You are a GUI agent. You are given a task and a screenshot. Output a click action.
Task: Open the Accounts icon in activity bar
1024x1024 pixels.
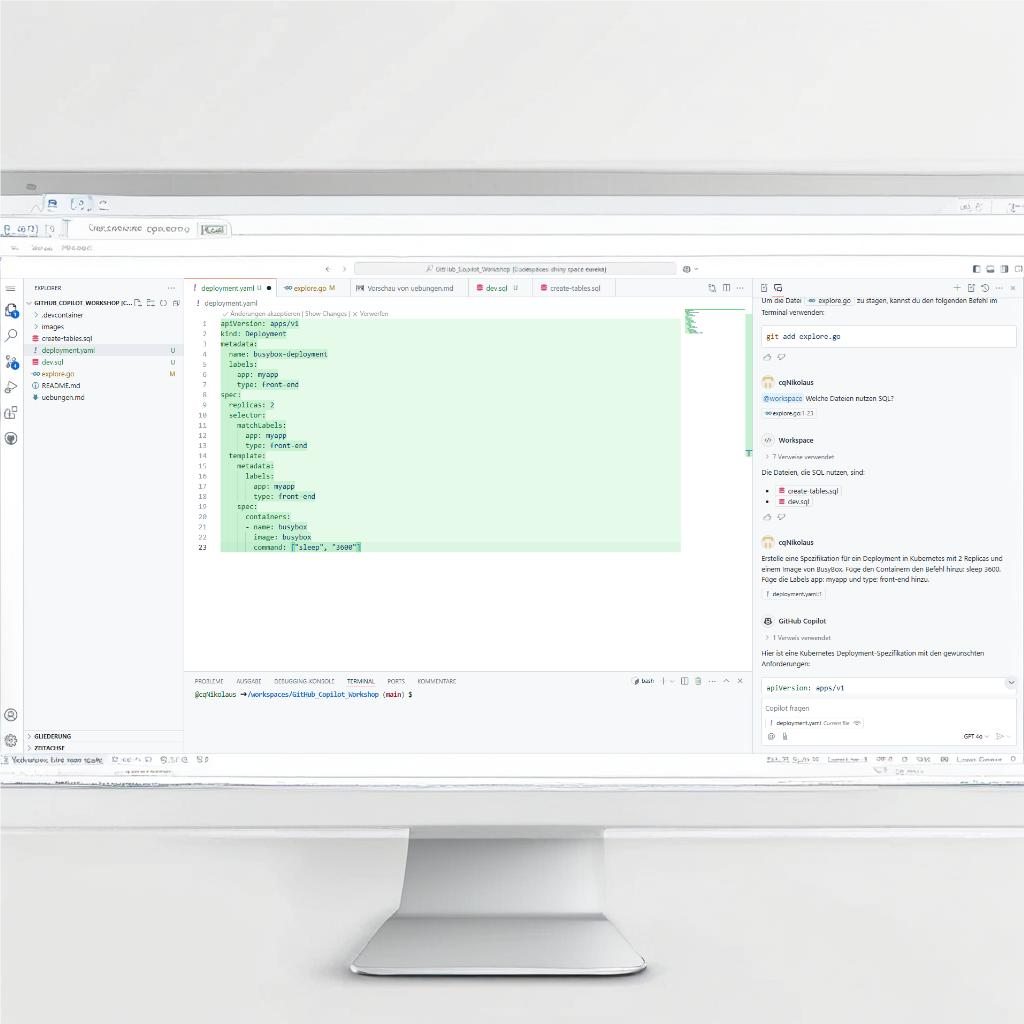(x=11, y=714)
